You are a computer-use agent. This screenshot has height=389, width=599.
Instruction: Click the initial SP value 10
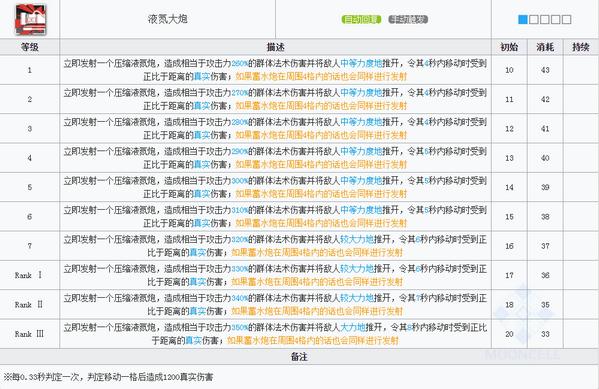509,70
